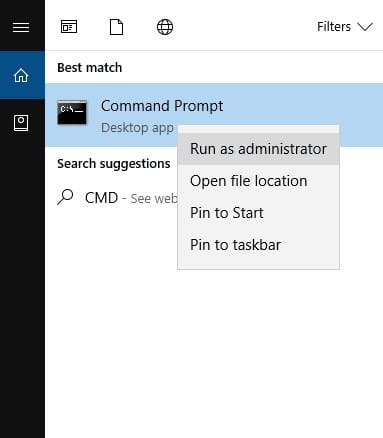Open the Home sidebar icon
The height and width of the screenshot is (438, 383).
click(21, 75)
